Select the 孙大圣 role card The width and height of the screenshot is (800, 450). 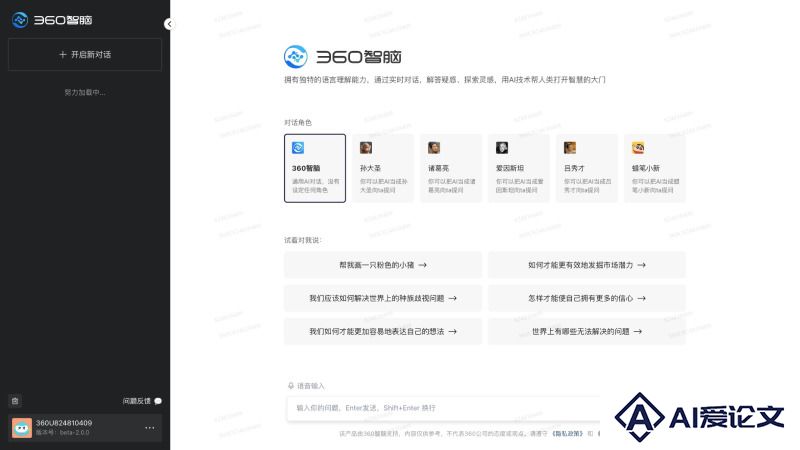click(383, 168)
